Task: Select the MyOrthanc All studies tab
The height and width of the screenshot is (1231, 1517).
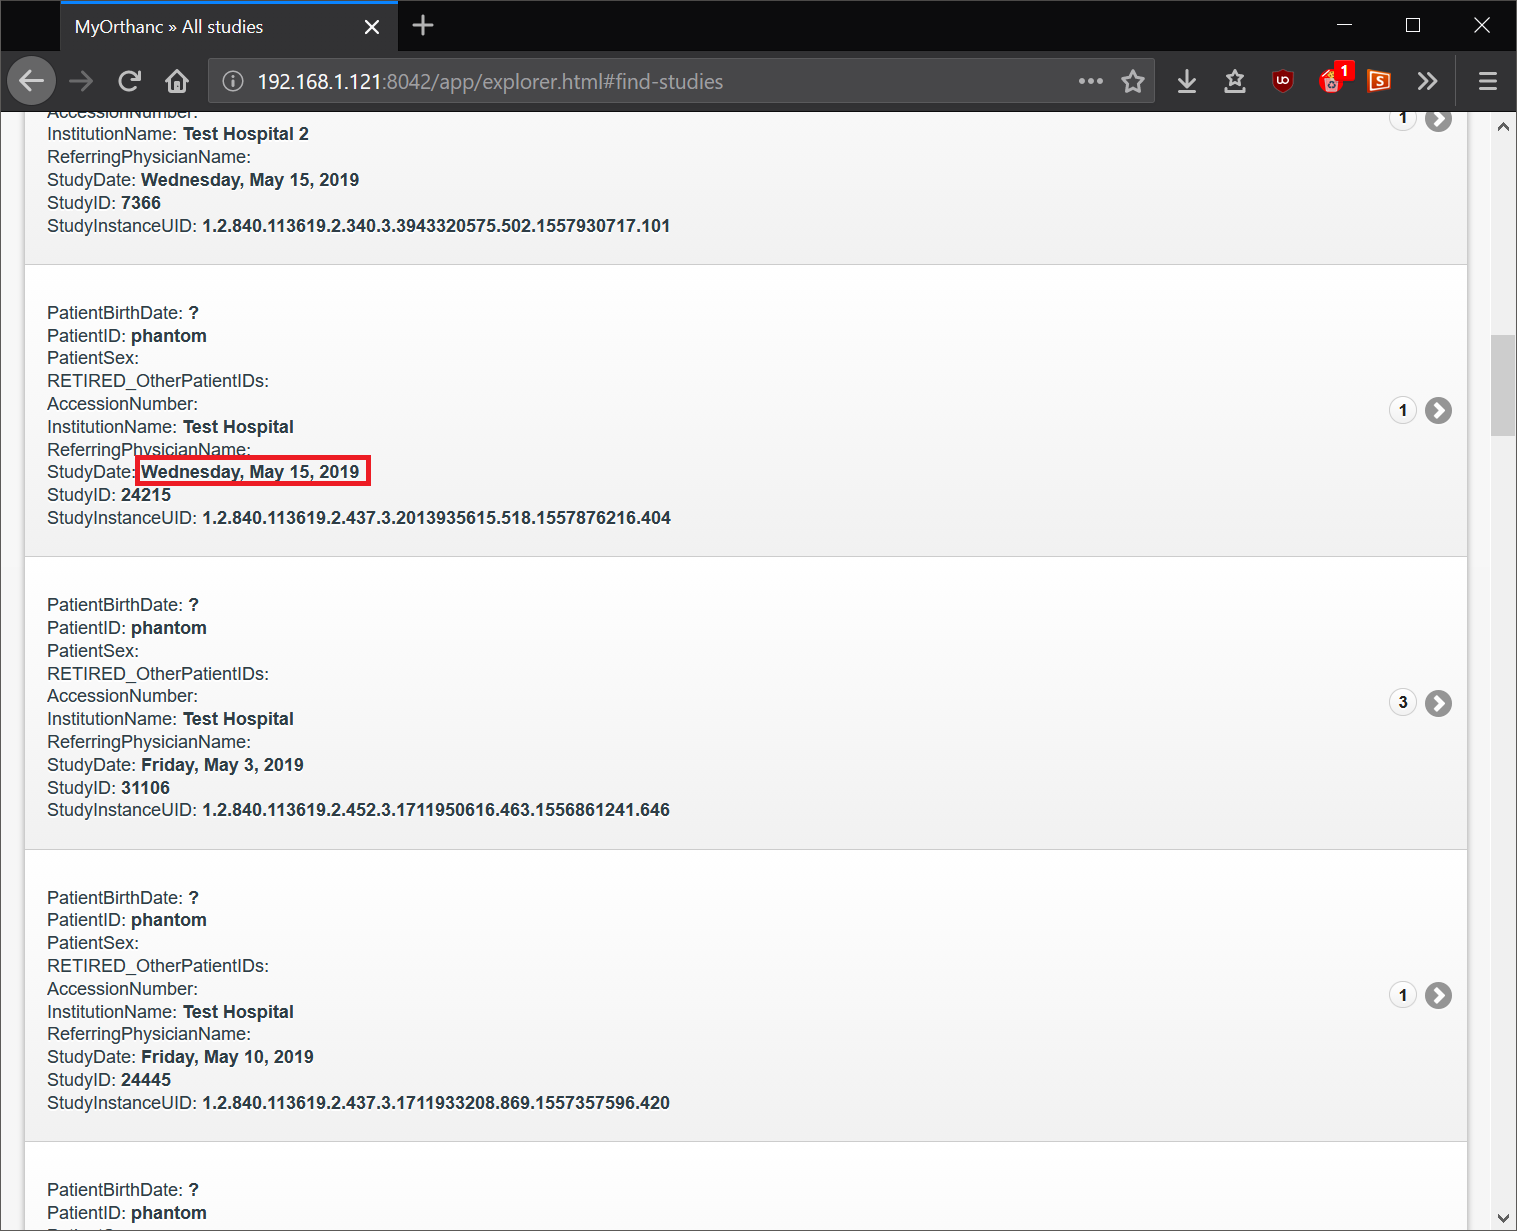Action: 228,27
